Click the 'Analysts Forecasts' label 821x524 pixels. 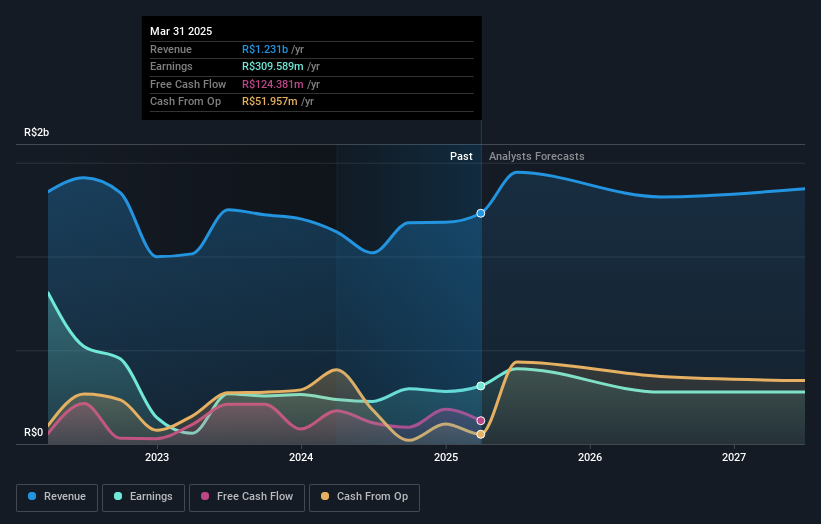pos(537,156)
